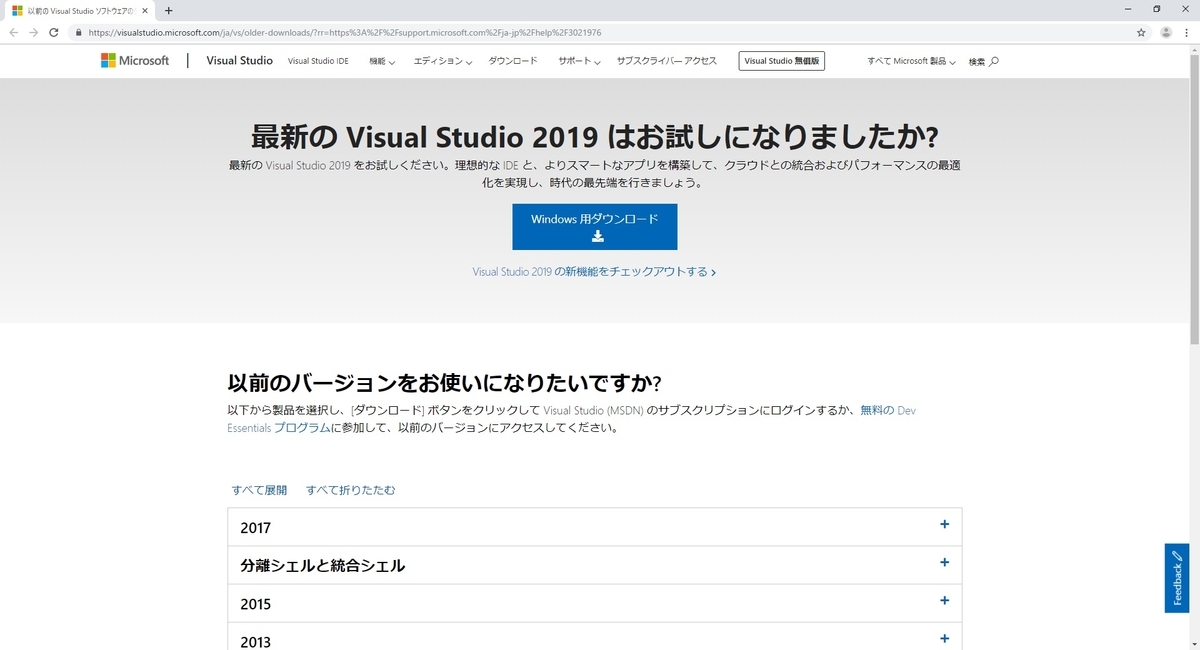Expand the 2015 section plus icon
The width and height of the screenshot is (1200, 650).
944,600
